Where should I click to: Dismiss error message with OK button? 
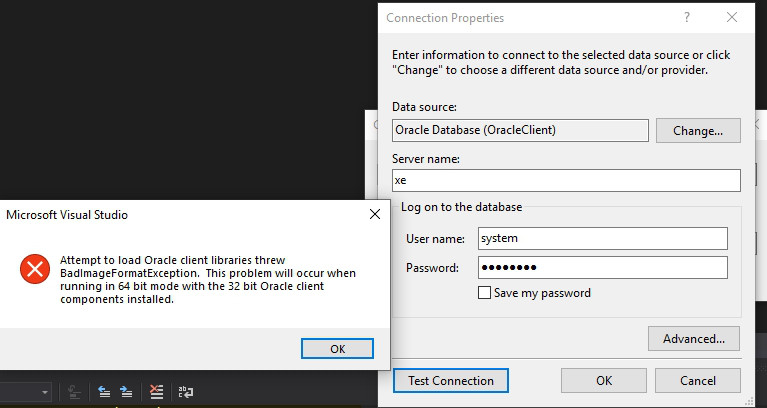click(x=338, y=348)
